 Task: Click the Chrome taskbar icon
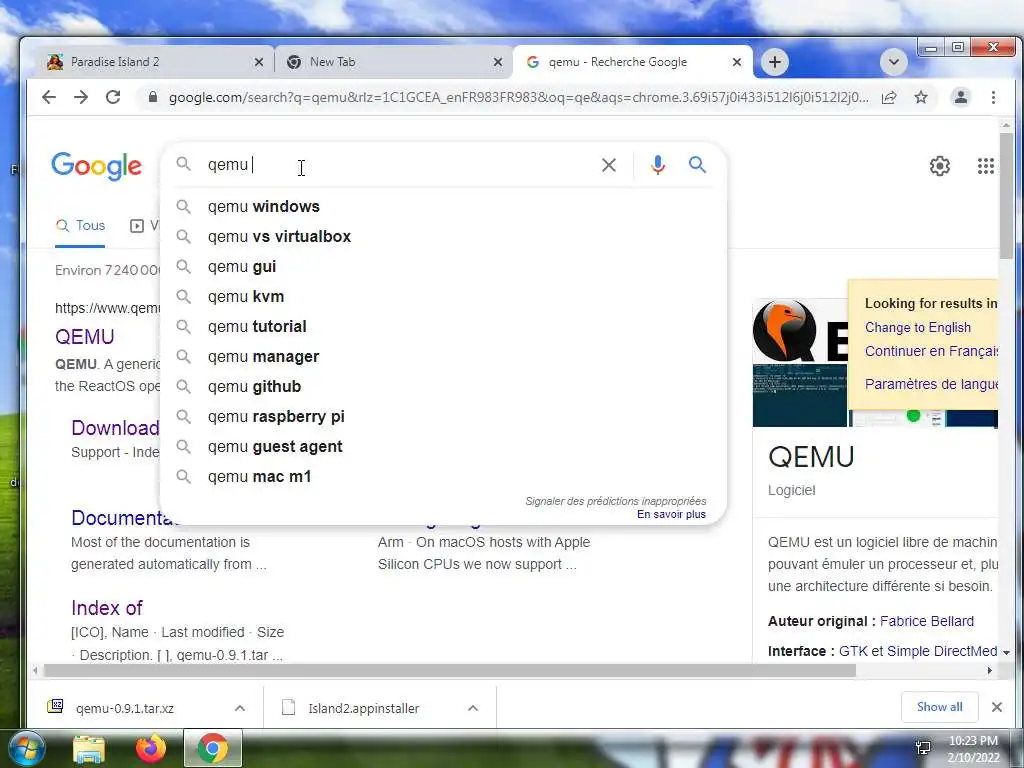pyautogui.click(x=213, y=748)
